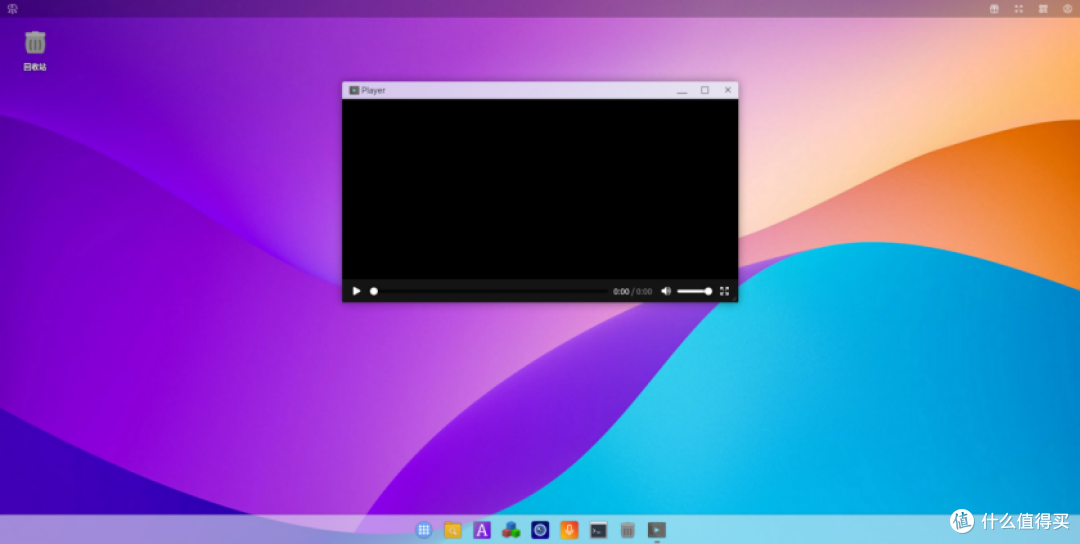Start playback with the play button

point(356,291)
